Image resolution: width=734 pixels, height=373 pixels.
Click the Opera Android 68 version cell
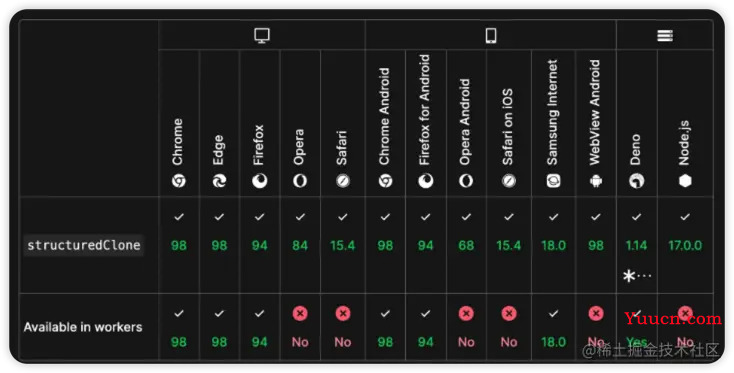pyautogui.click(x=466, y=245)
